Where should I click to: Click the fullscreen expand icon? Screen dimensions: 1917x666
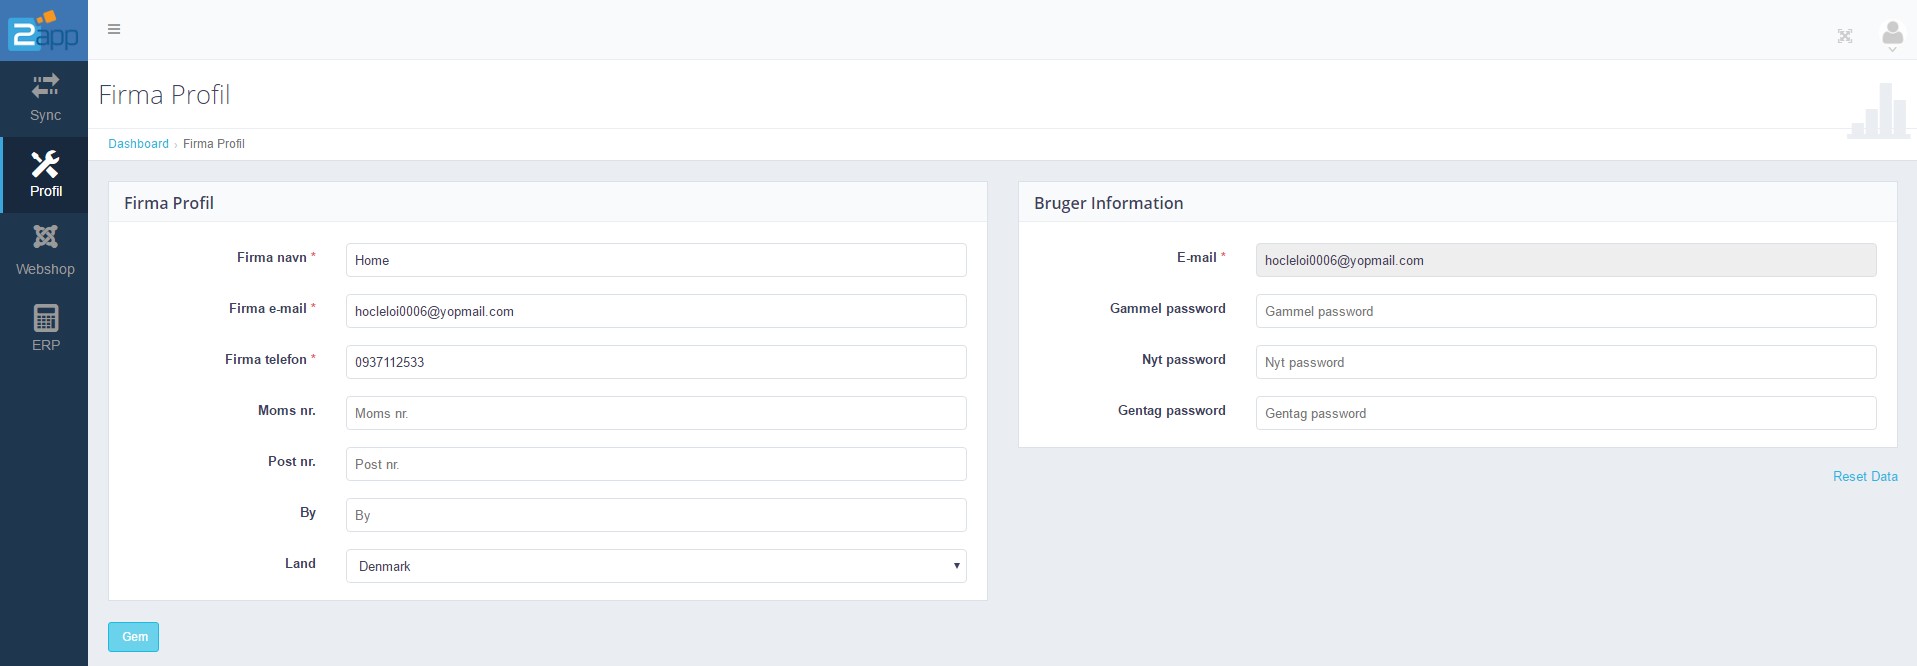pyautogui.click(x=1845, y=36)
